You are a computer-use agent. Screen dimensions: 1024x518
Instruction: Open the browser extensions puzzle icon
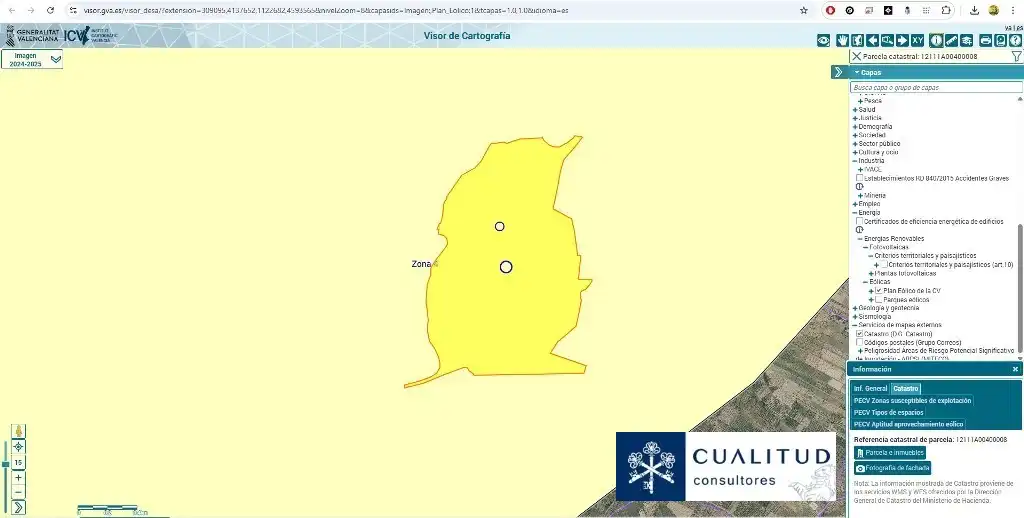946,10
